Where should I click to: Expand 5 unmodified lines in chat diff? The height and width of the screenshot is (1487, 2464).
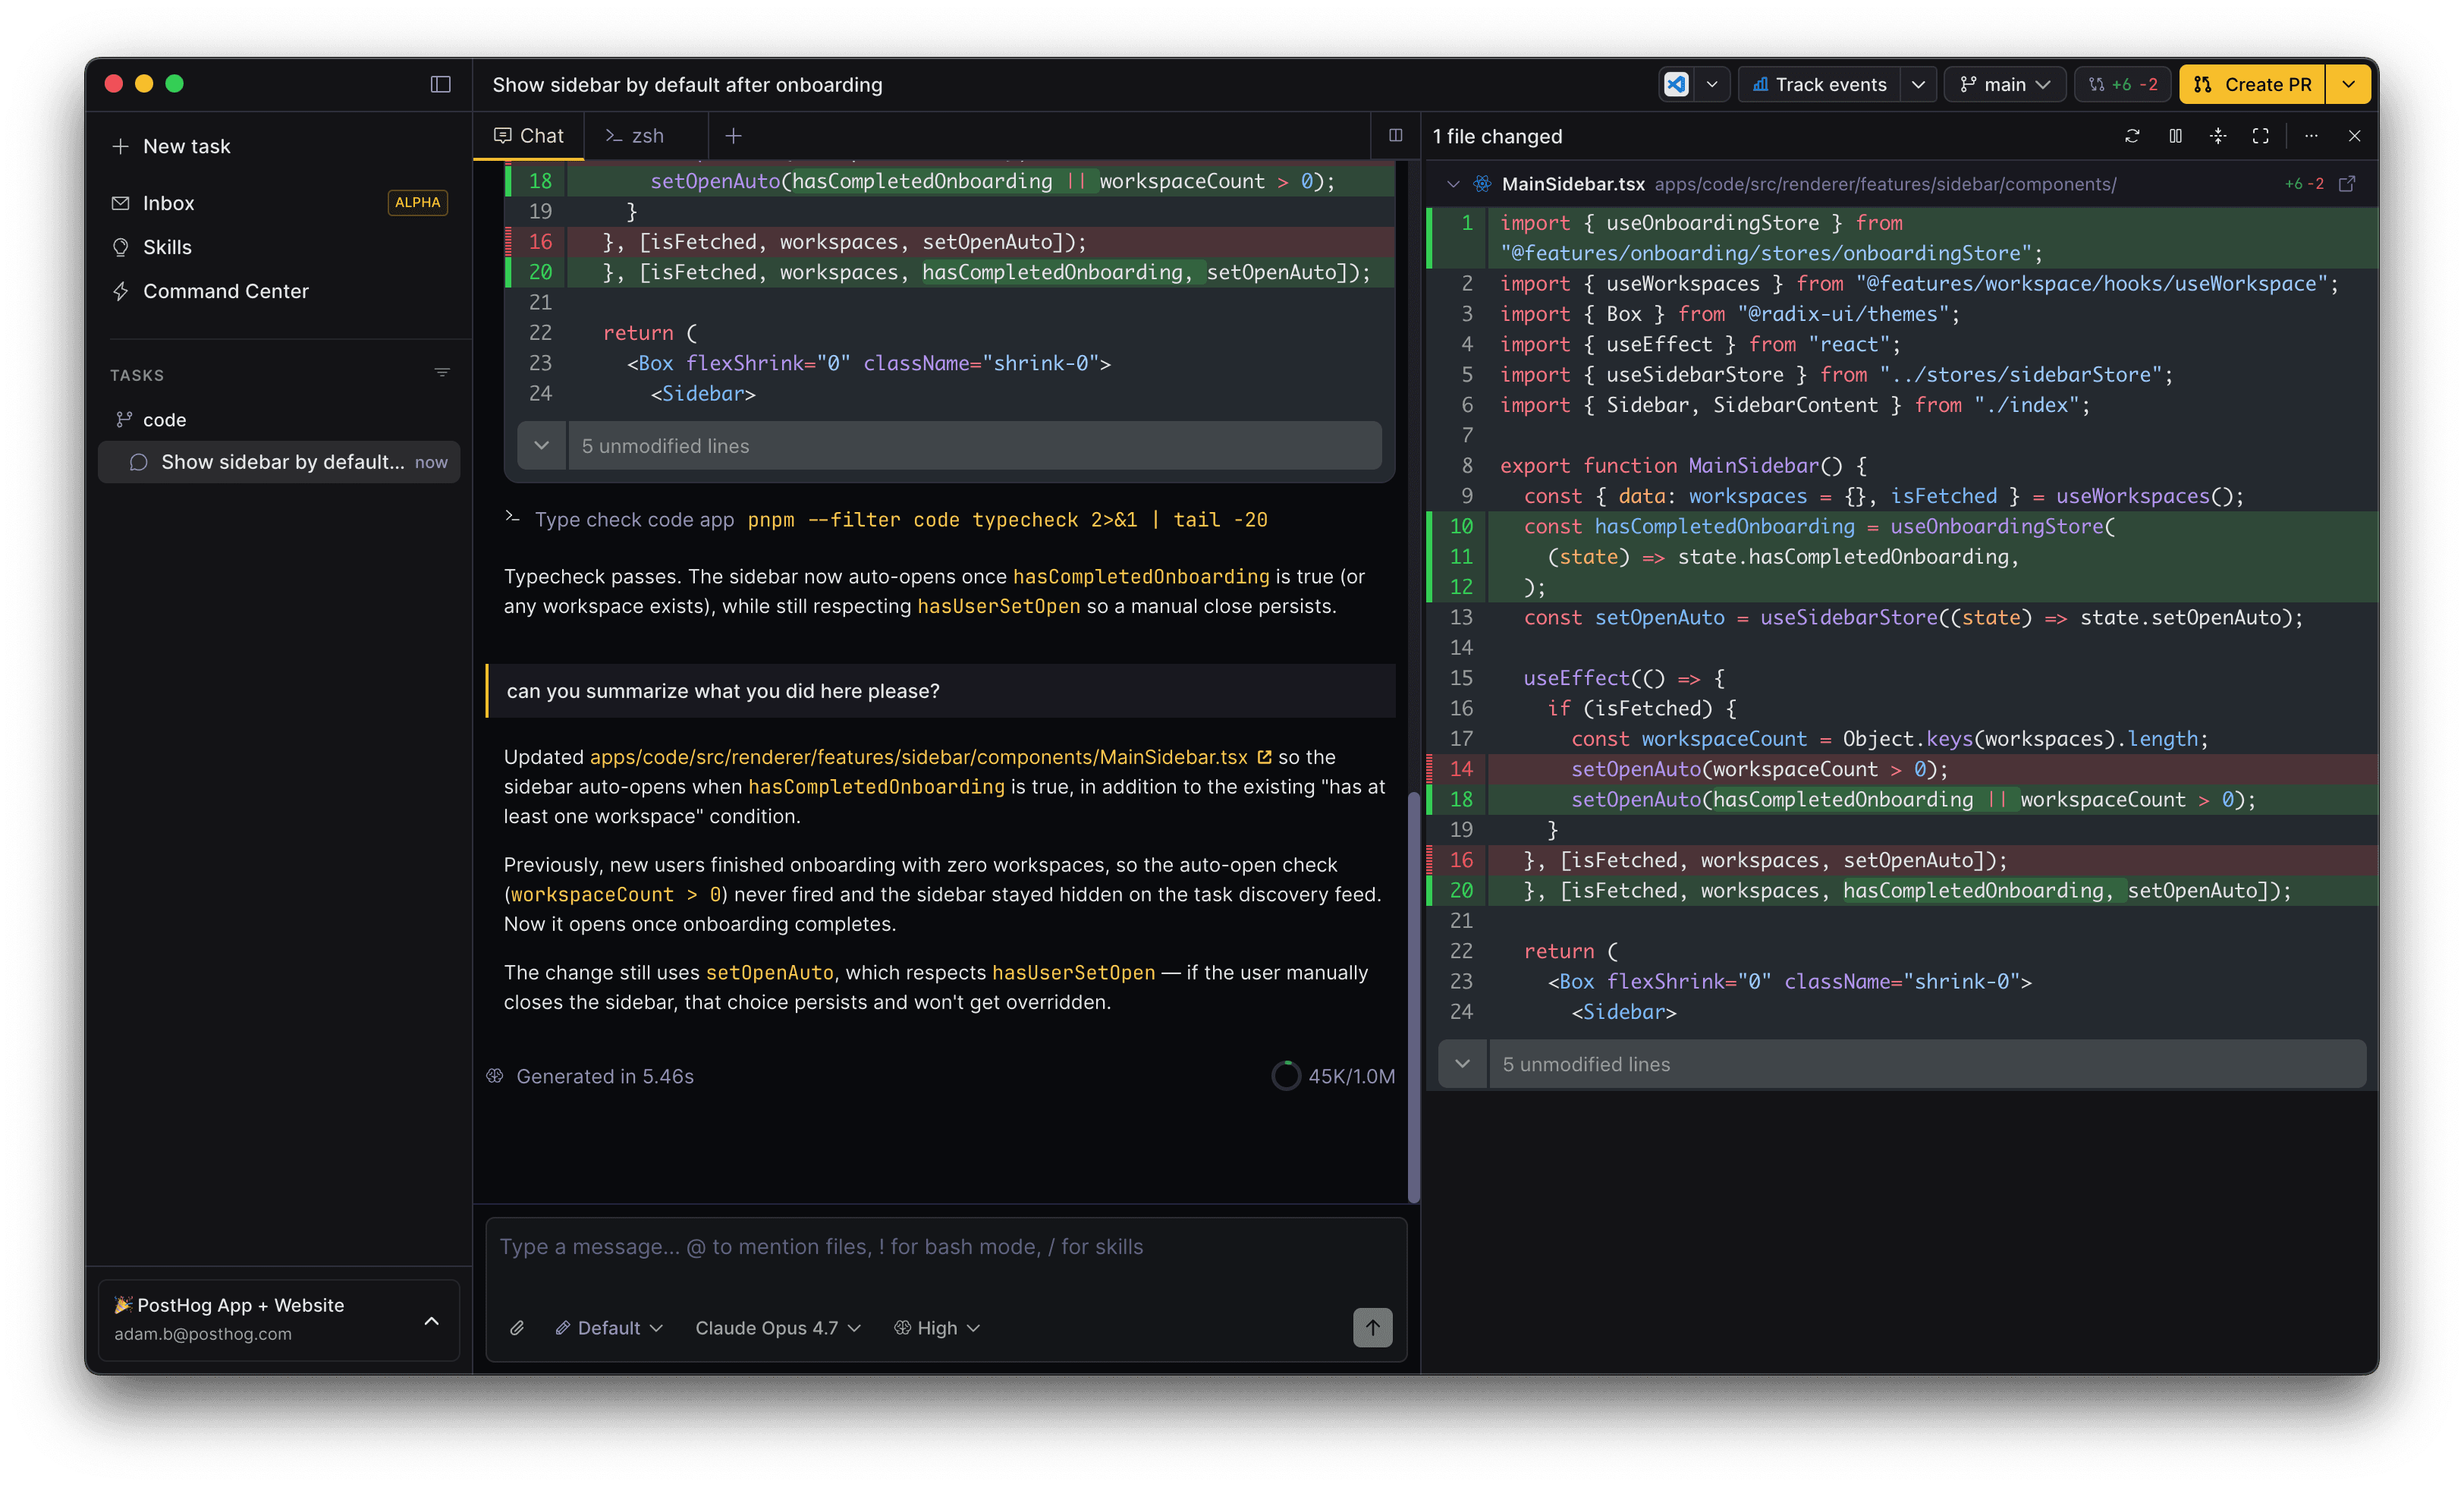(950, 446)
